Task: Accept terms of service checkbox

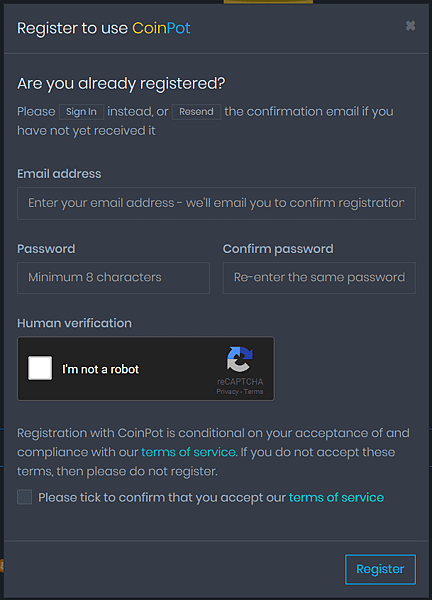Action: [24, 497]
